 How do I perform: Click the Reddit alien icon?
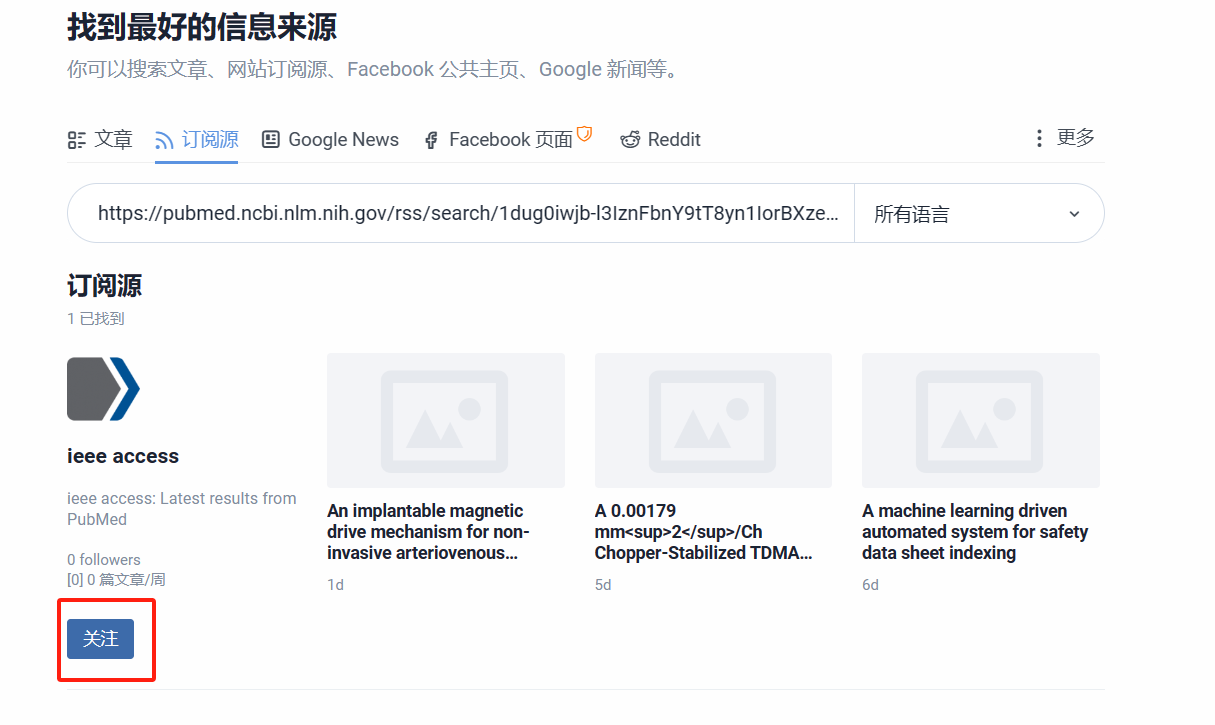[x=630, y=140]
